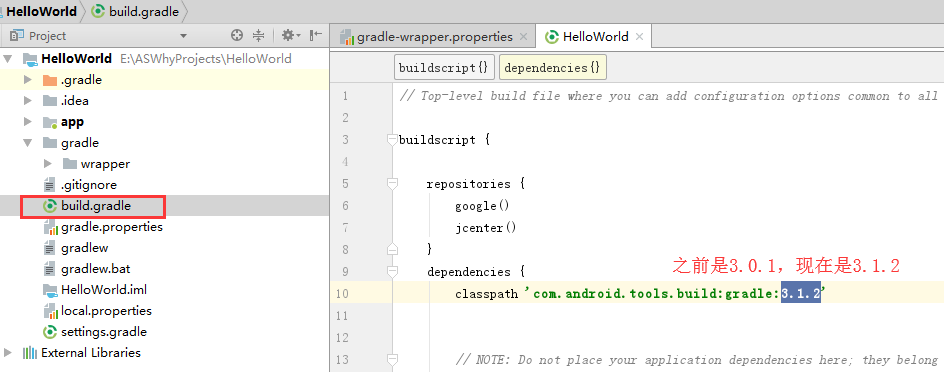944x372 pixels.
Task: Click the hide Project panel icon
Action: pos(315,36)
